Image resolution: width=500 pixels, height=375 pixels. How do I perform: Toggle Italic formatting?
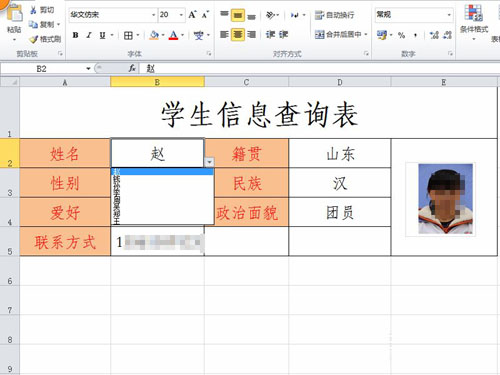pos(89,35)
